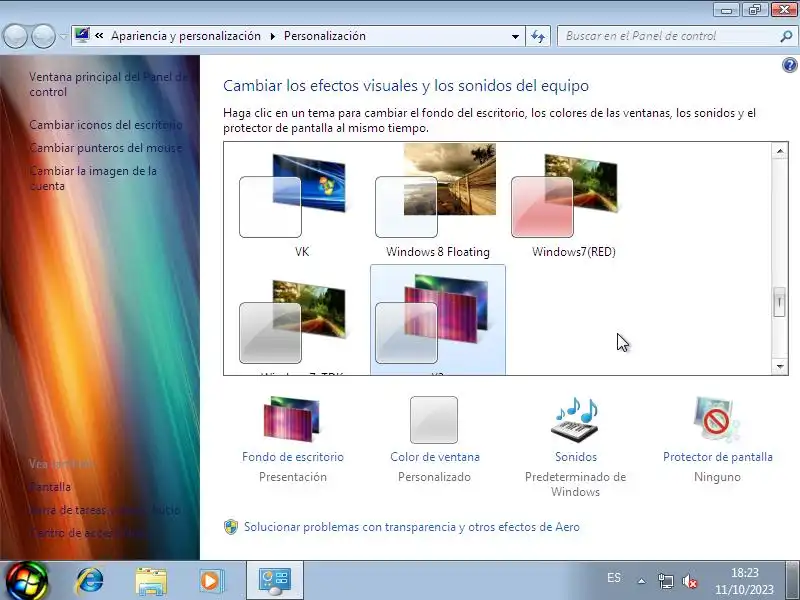Open Windows Explorer folder in taskbar
The width and height of the screenshot is (800, 600).
(x=151, y=581)
